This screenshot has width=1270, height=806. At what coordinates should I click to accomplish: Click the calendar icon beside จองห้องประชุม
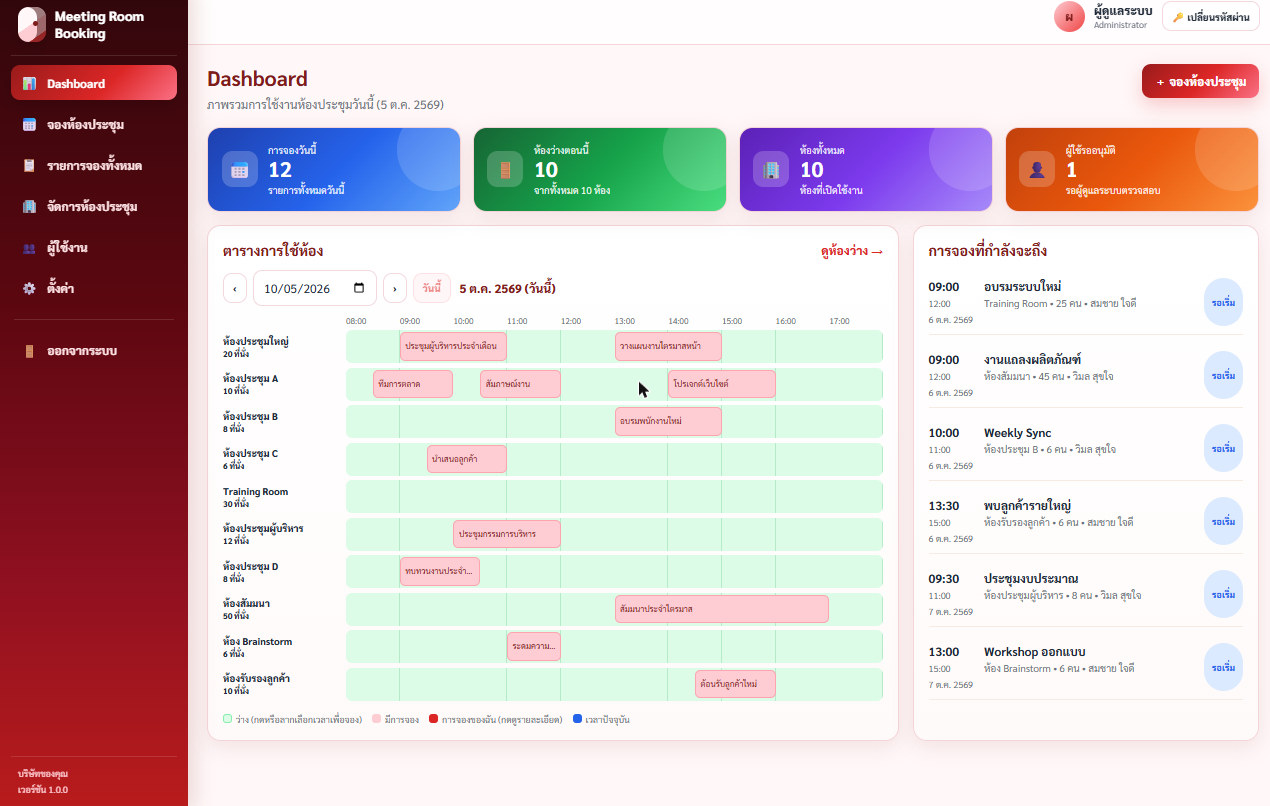[29, 125]
